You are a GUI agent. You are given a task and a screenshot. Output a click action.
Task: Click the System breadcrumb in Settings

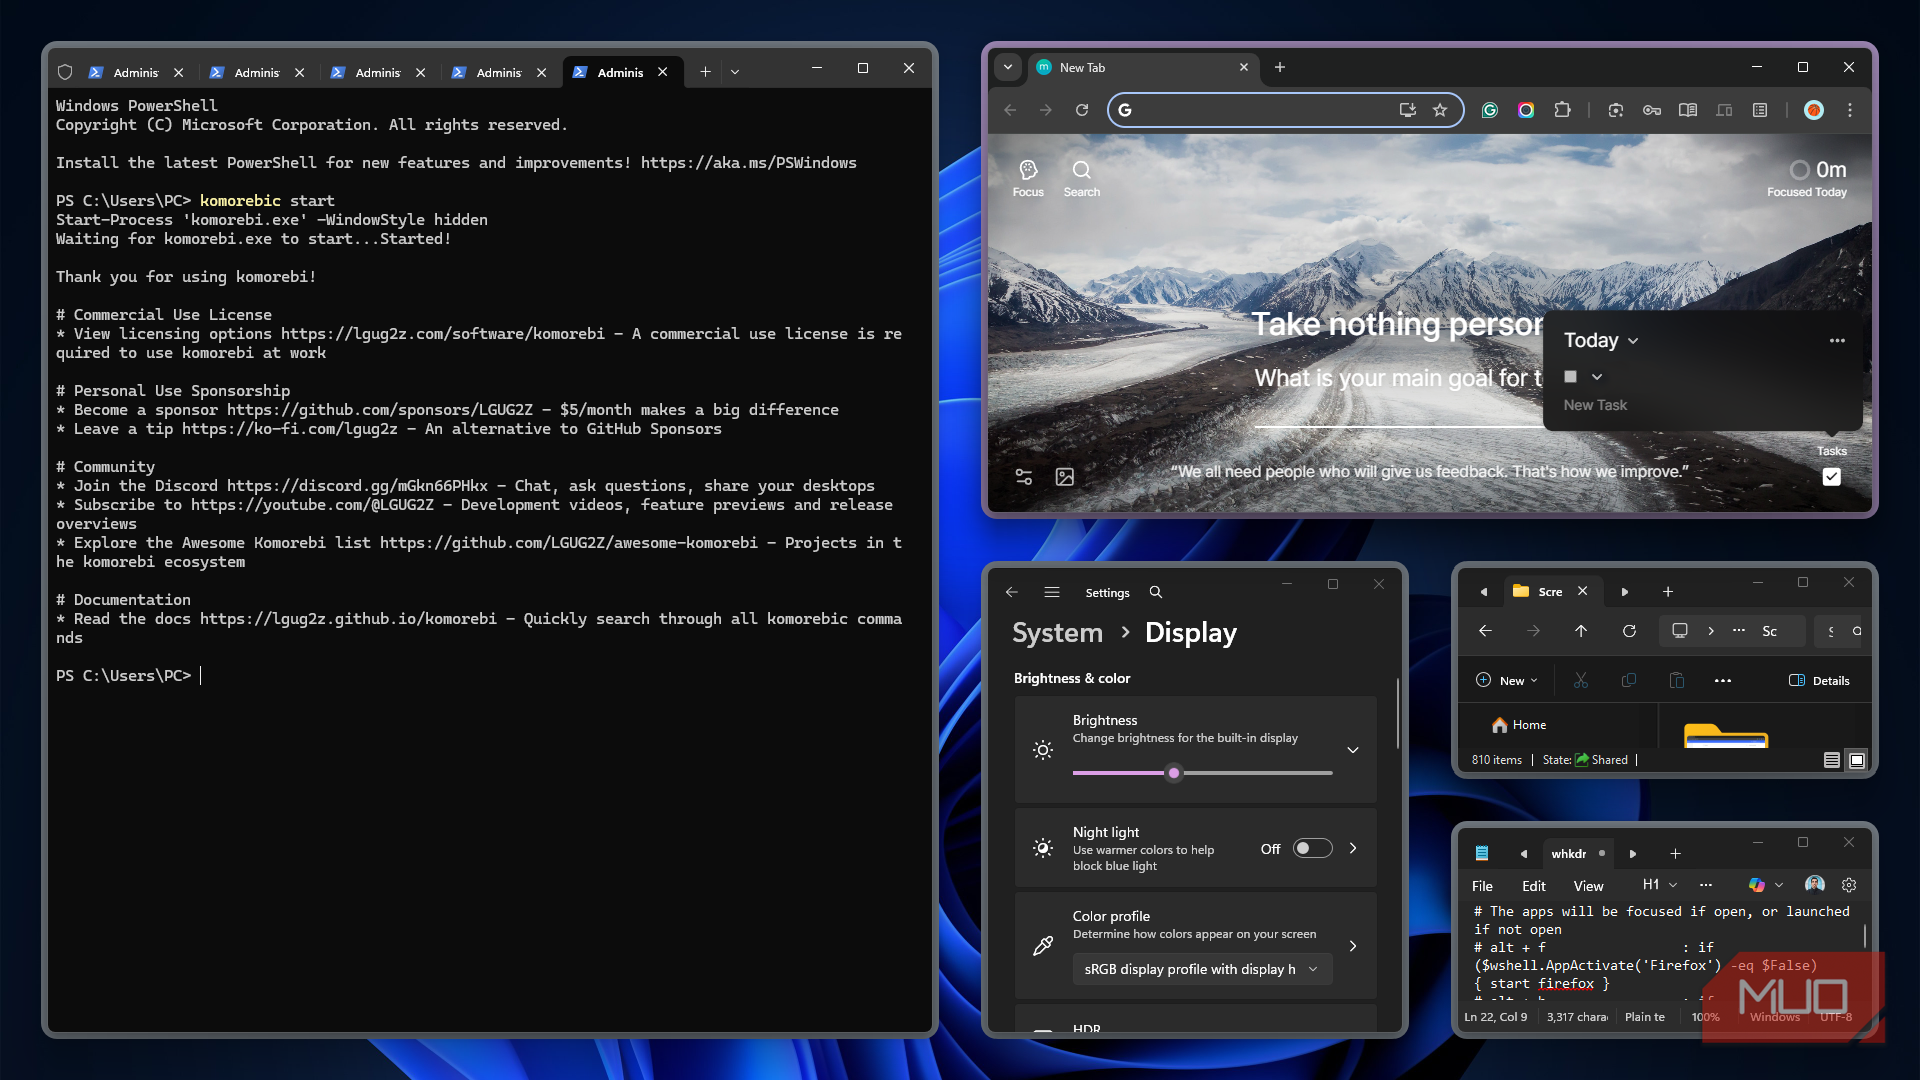click(1057, 633)
